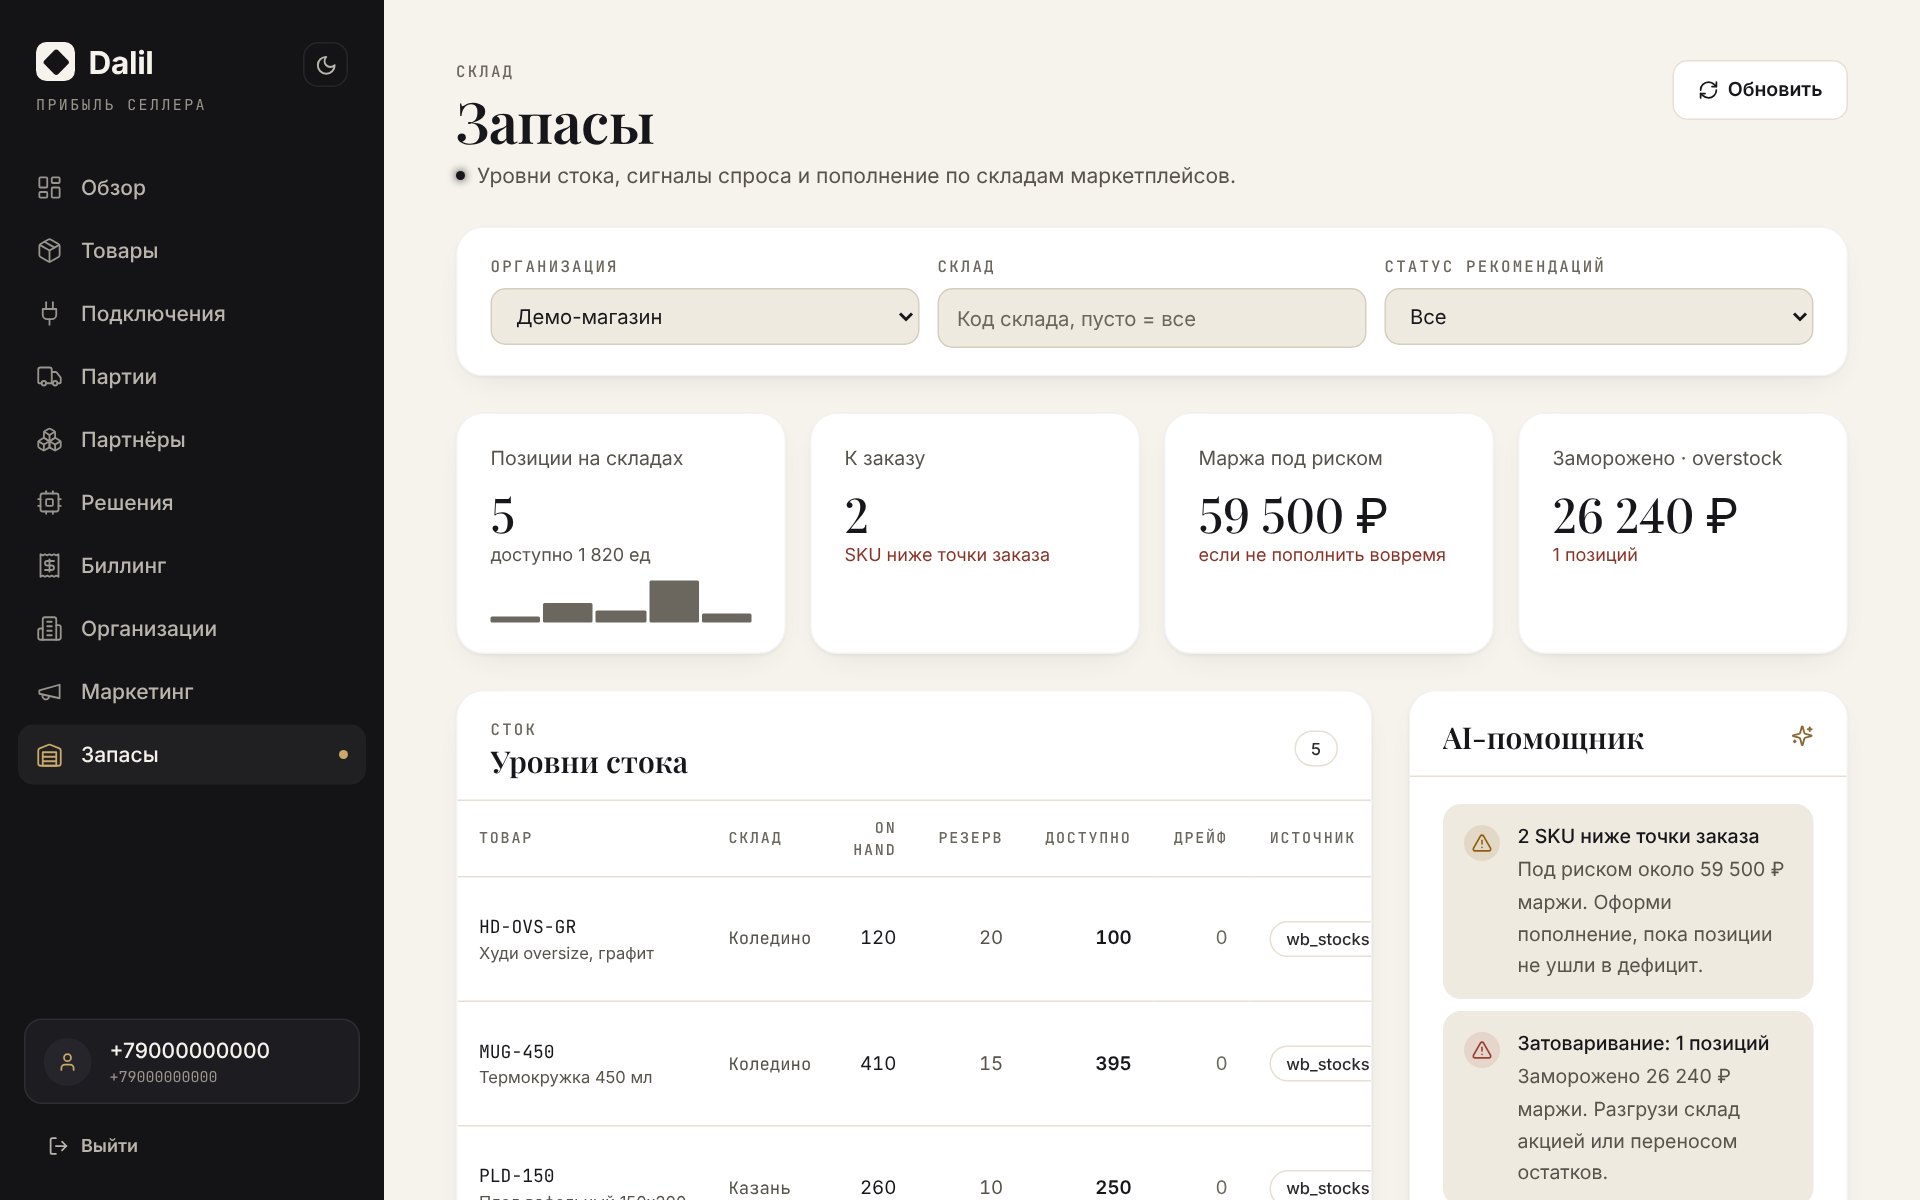Click the Маркетинг megaphone icon
Viewport: 1920px width, 1200px height.
[49, 691]
